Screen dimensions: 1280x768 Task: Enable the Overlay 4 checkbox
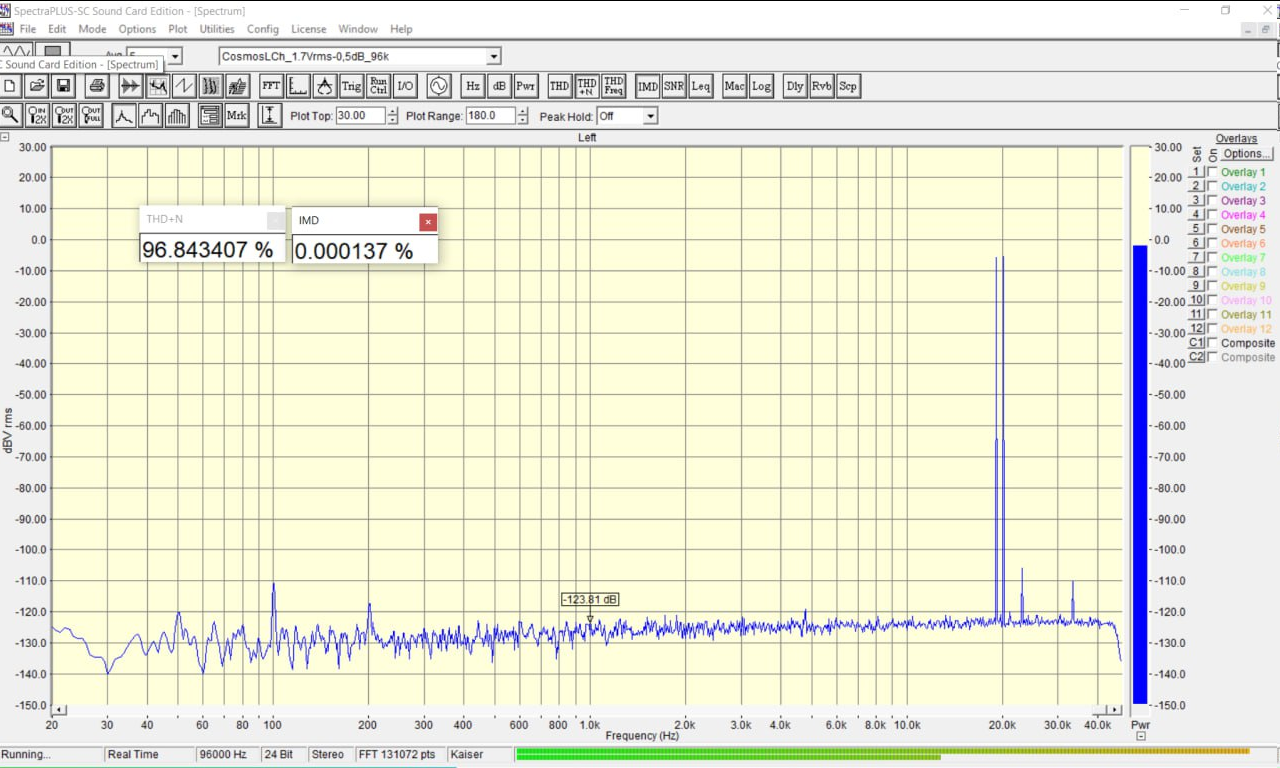(x=1213, y=215)
